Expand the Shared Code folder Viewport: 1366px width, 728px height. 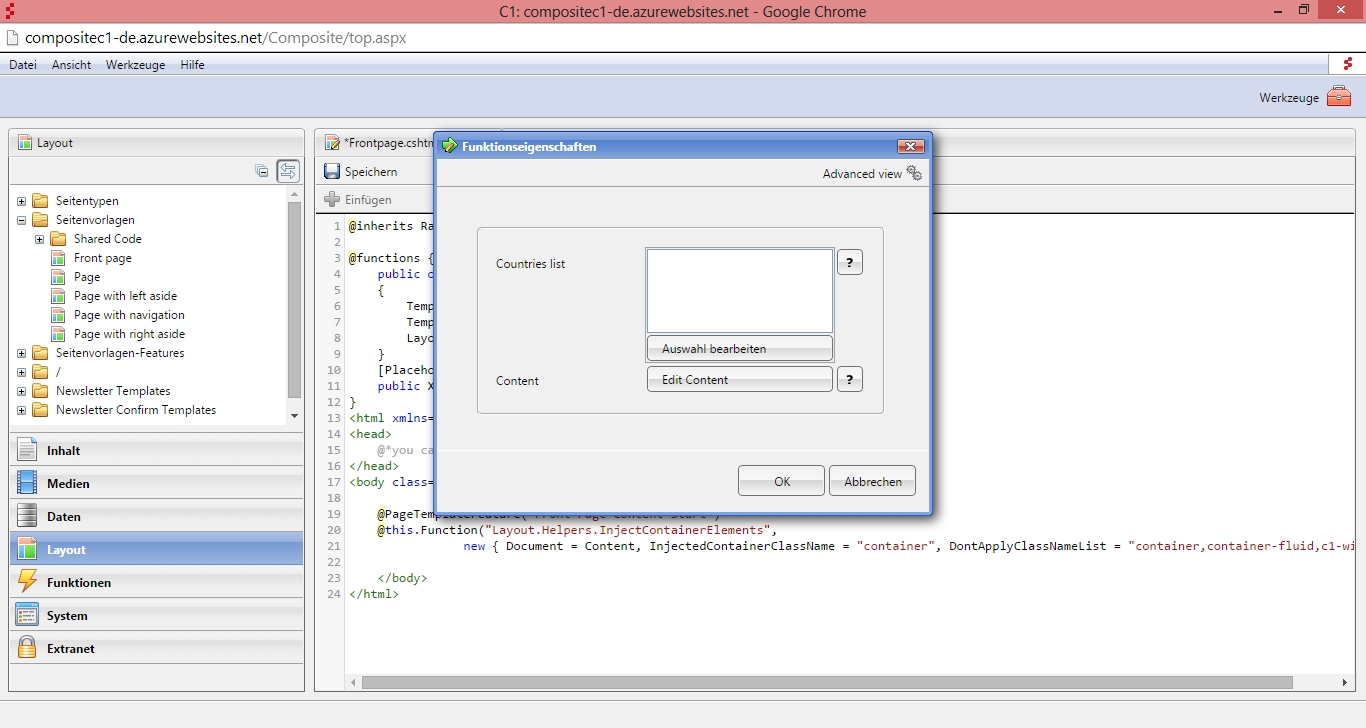(x=40, y=239)
